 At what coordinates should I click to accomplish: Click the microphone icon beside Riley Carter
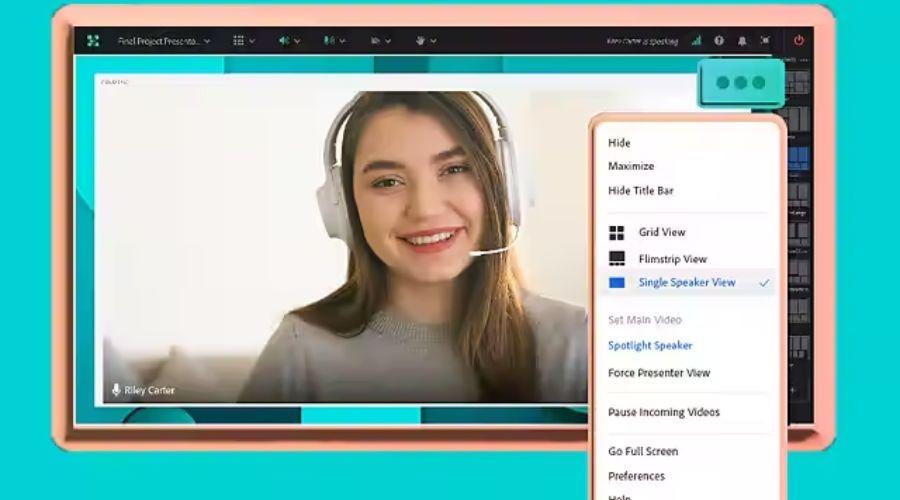click(x=116, y=390)
